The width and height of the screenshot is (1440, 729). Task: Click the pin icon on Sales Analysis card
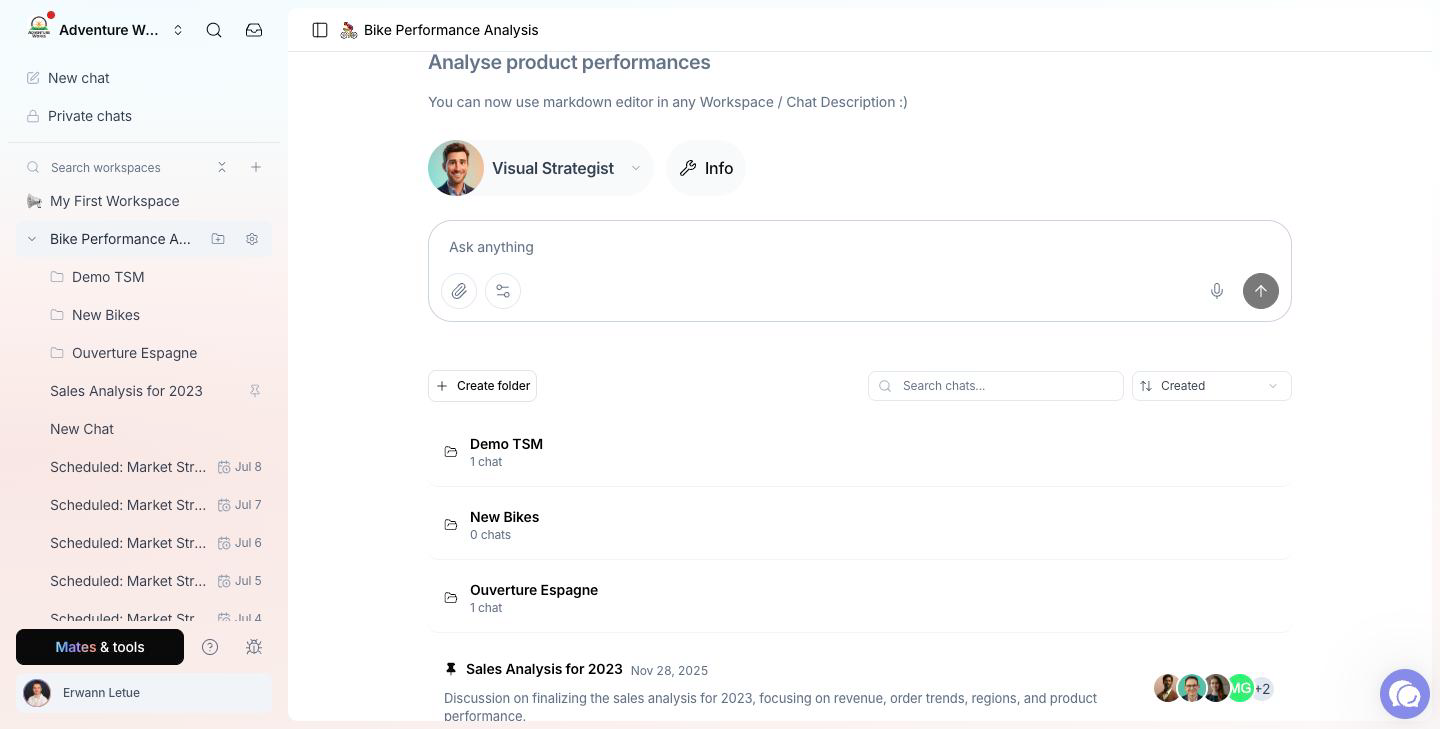451,669
